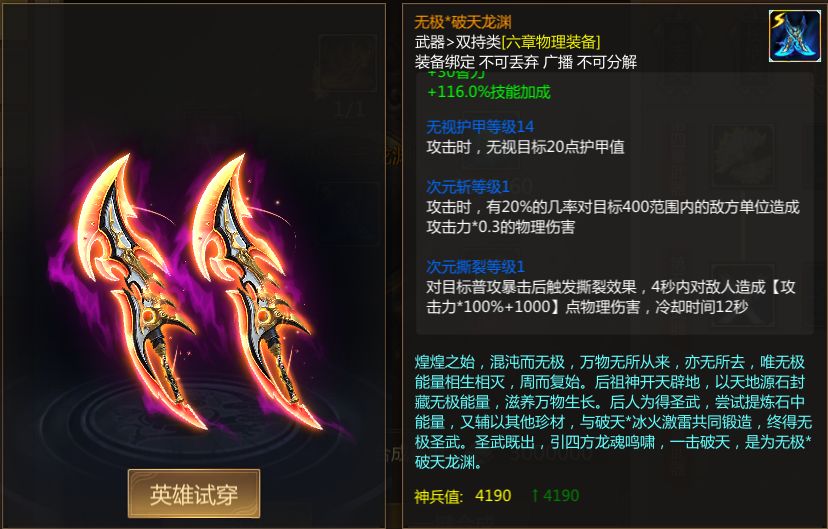The height and width of the screenshot is (529, 828).
Task: Click the 攻击时，无视目标20点护甲值 description
Action: click(x=525, y=147)
